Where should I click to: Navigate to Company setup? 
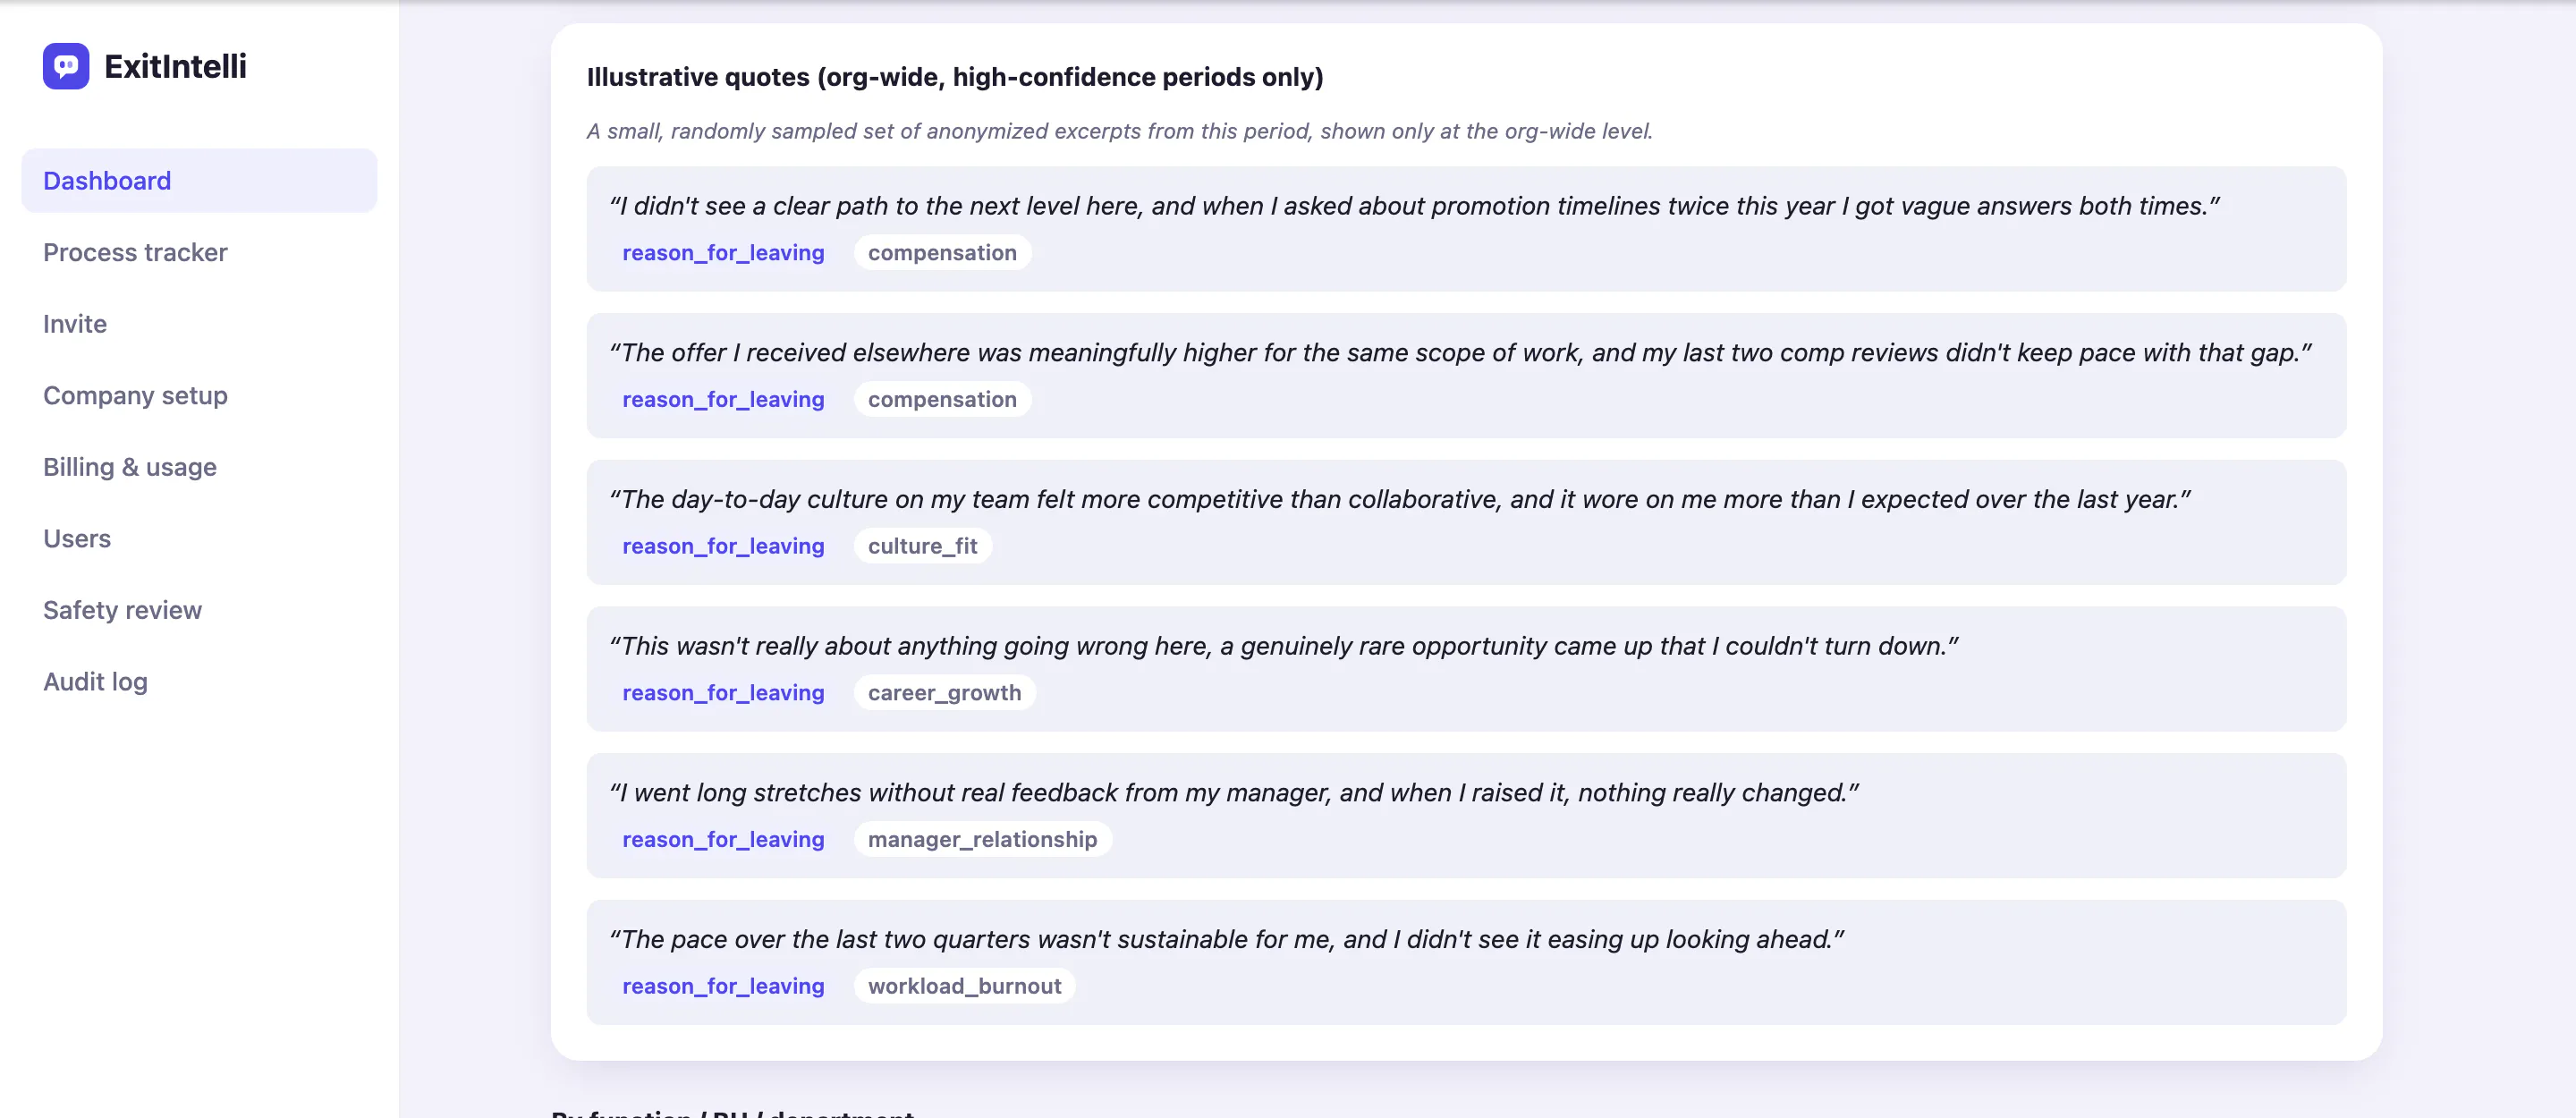coord(135,395)
